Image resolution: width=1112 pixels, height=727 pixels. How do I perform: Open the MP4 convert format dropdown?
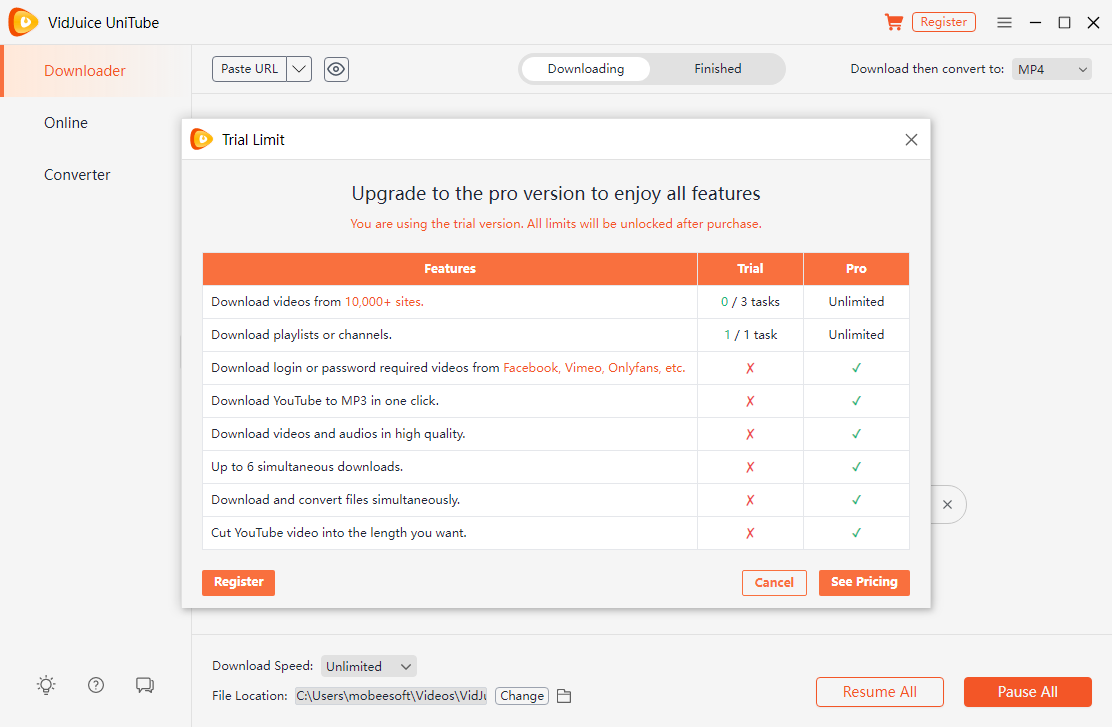tap(1052, 69)
